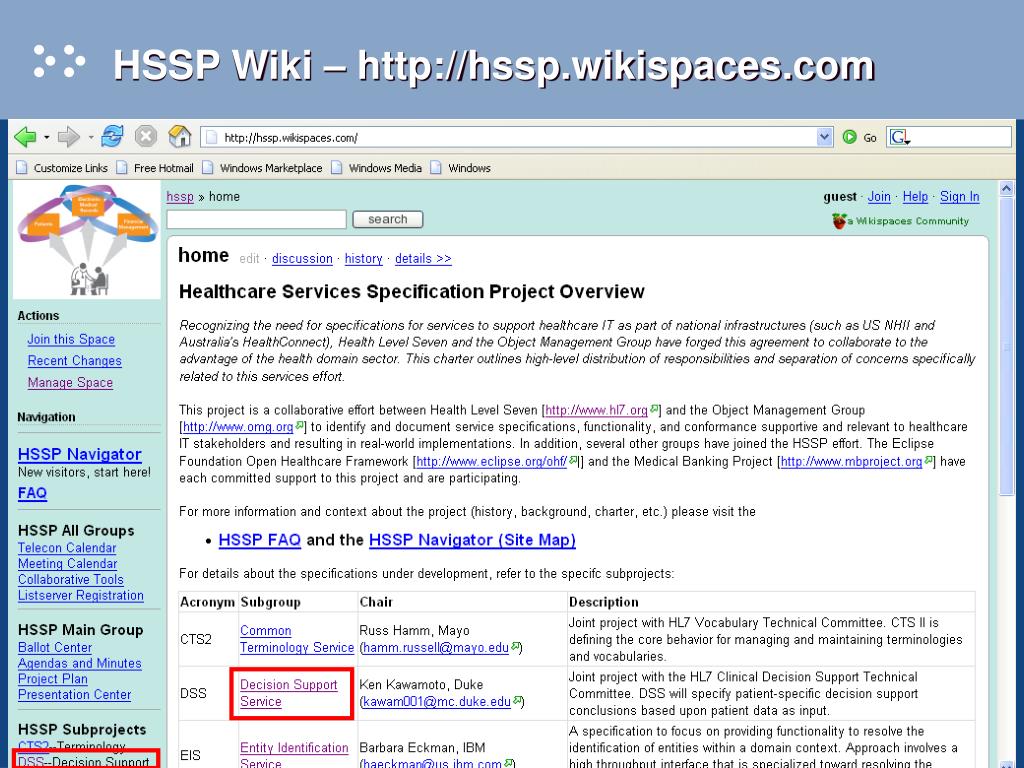
Task: Click Join this Space action
Action: [71, 340]
